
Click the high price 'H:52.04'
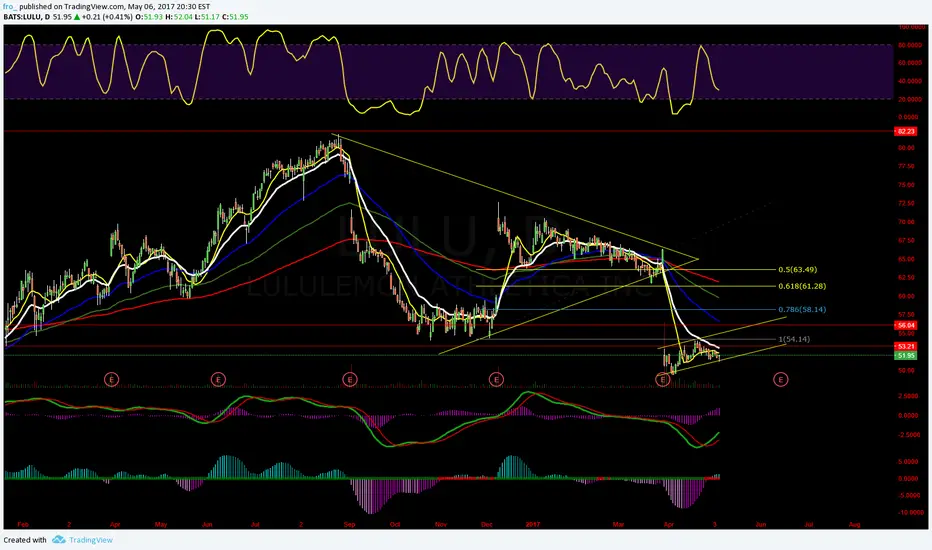point(179,17)
